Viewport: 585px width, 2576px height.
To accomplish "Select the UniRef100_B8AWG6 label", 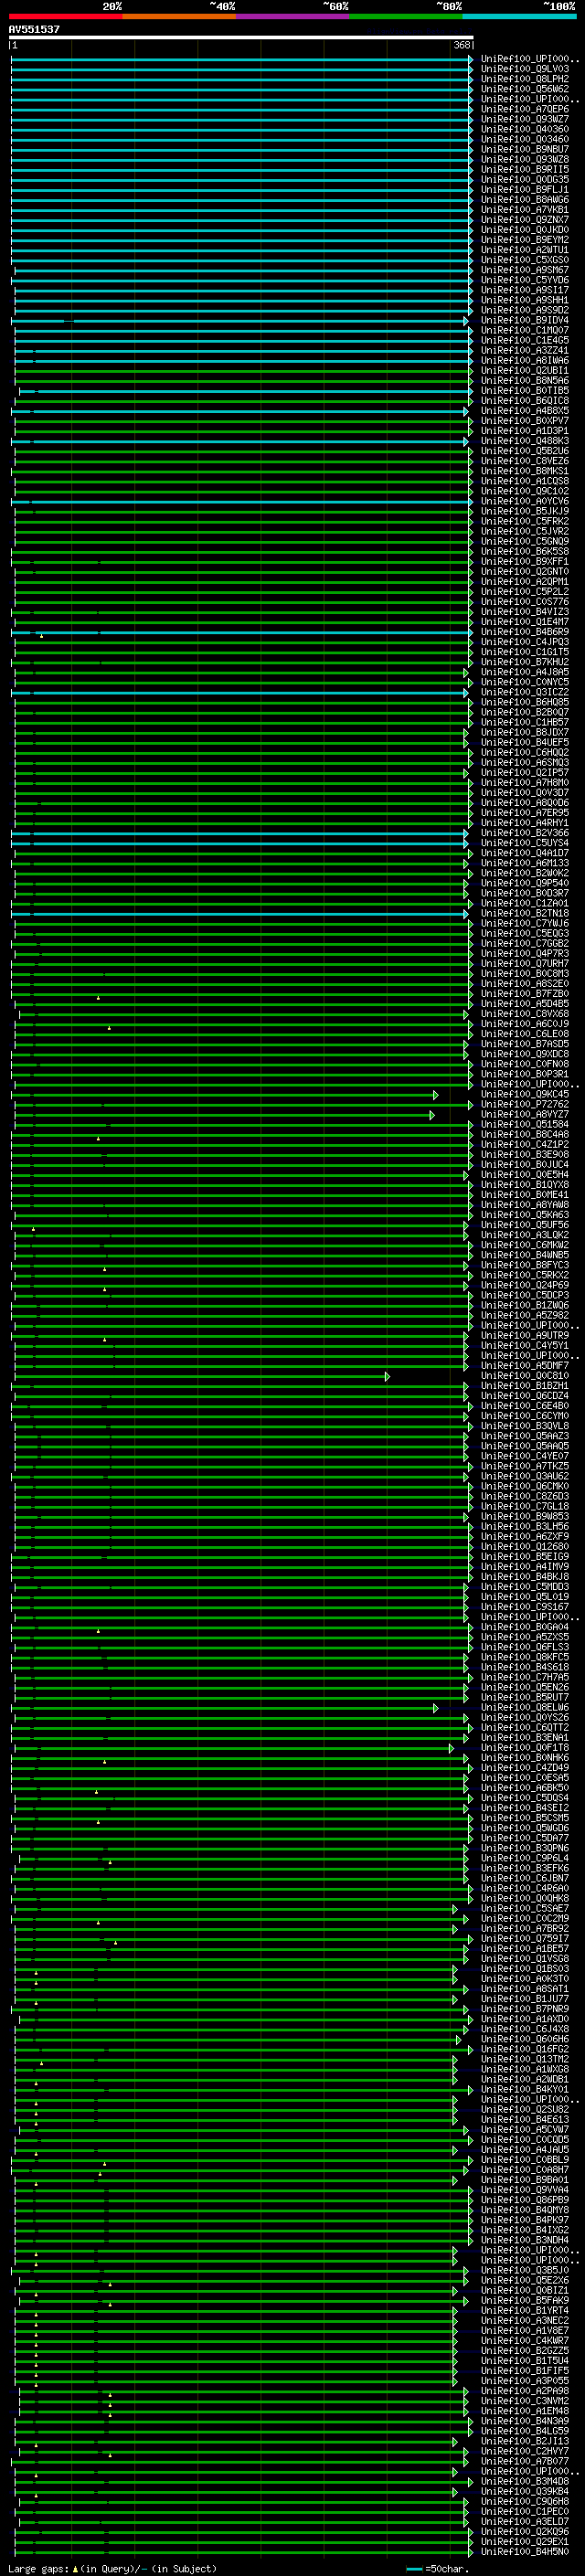I will click(525, 199).
